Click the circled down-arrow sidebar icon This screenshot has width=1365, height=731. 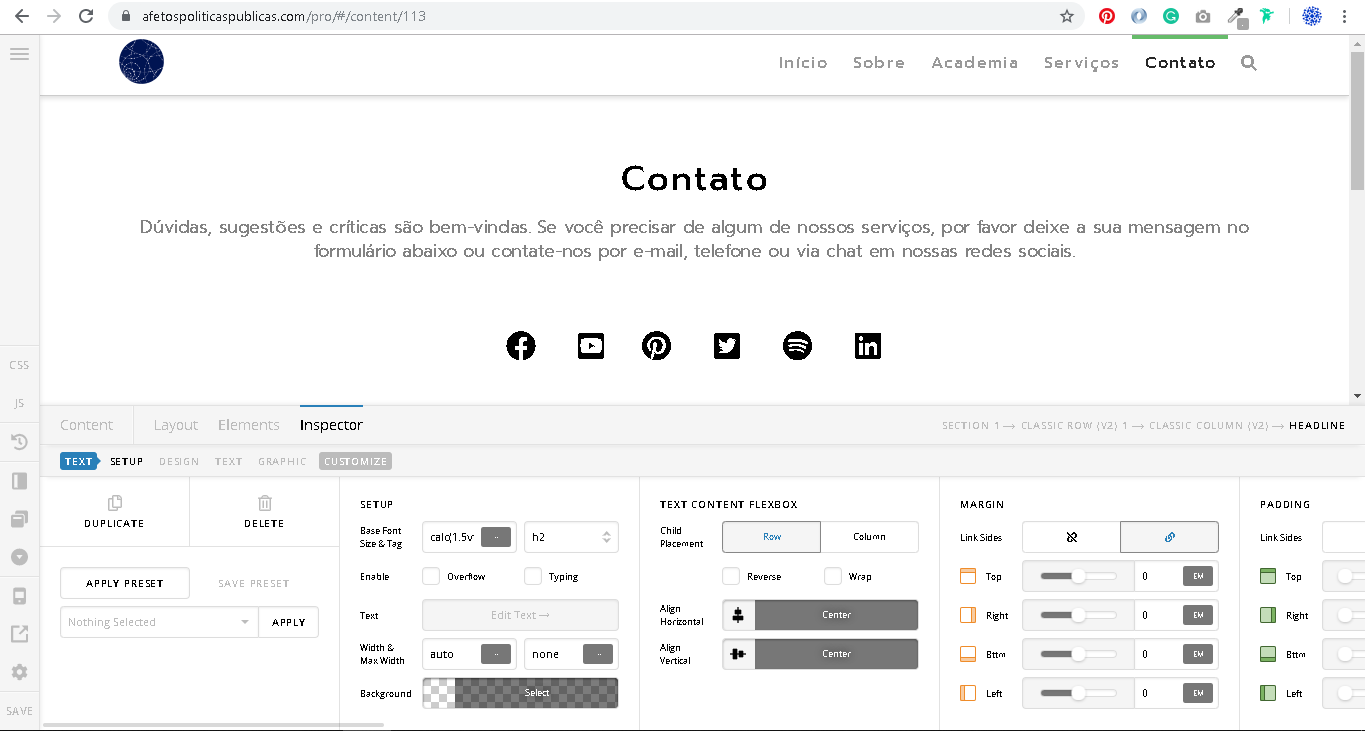(x=19, y=557)
